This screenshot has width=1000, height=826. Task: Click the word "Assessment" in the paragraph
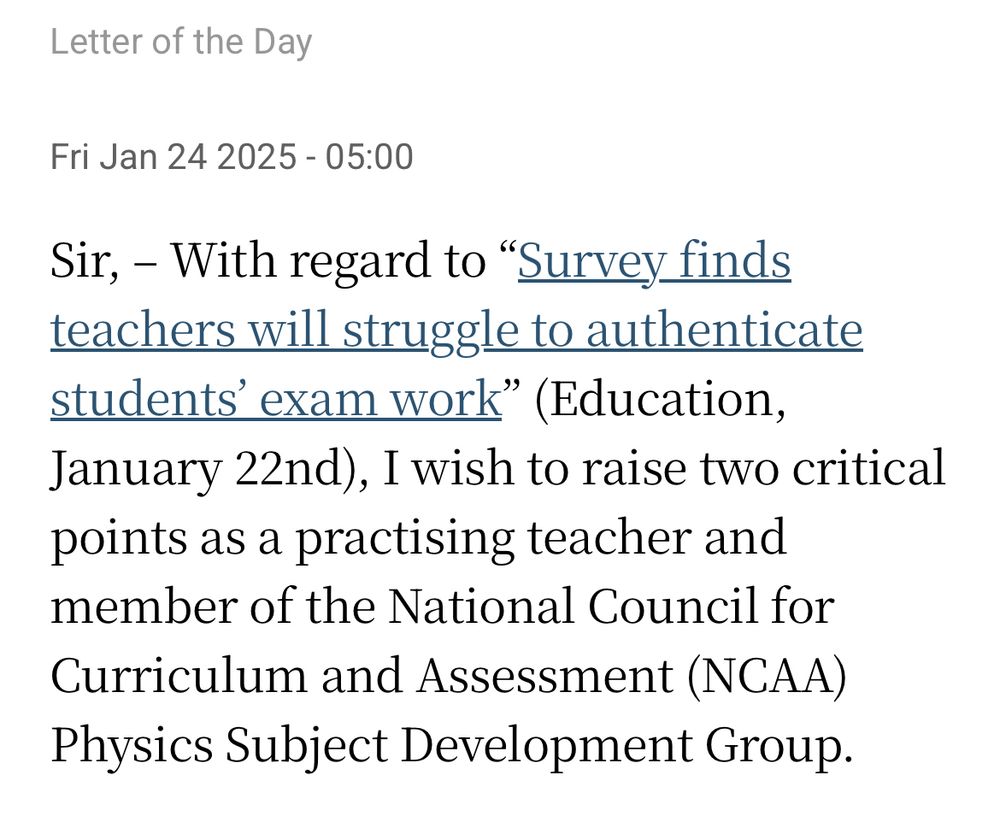[545, 676]
